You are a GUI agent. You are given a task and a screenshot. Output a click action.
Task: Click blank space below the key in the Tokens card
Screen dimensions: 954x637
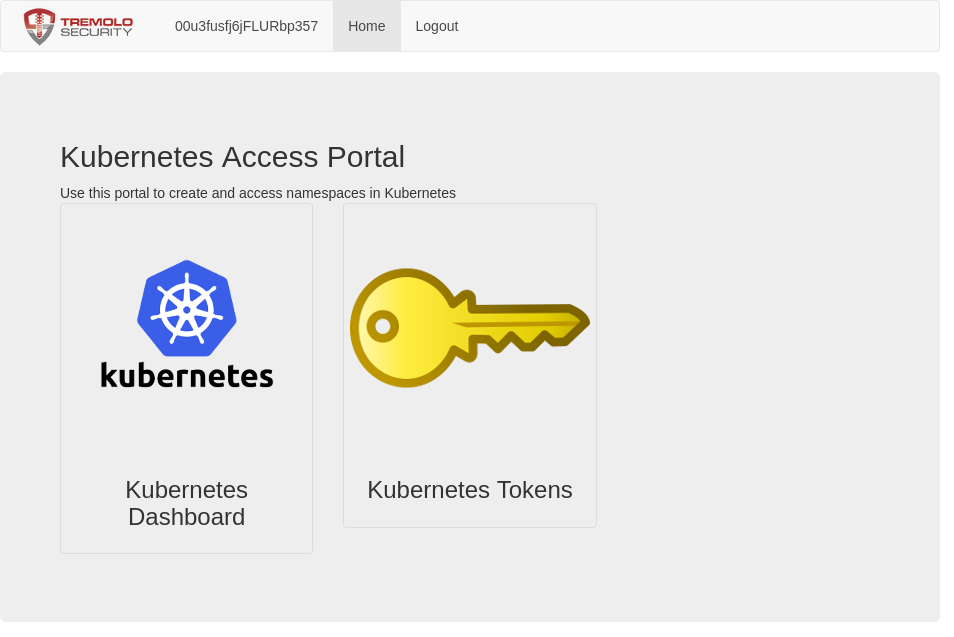tap(469, 430)
